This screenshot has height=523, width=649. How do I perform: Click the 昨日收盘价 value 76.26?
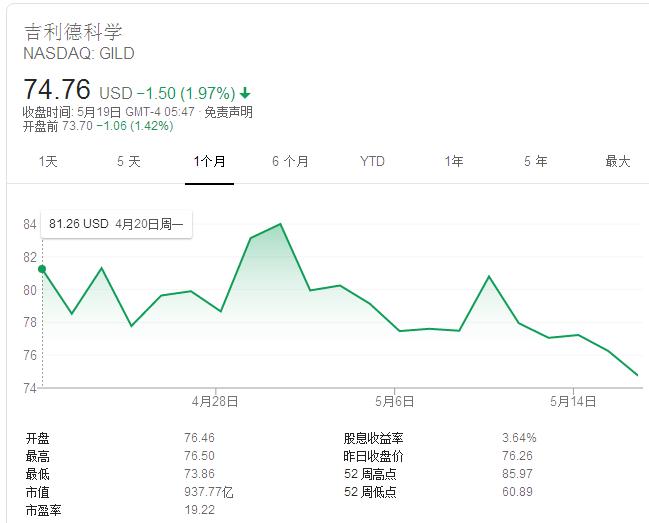pos(517,456)
